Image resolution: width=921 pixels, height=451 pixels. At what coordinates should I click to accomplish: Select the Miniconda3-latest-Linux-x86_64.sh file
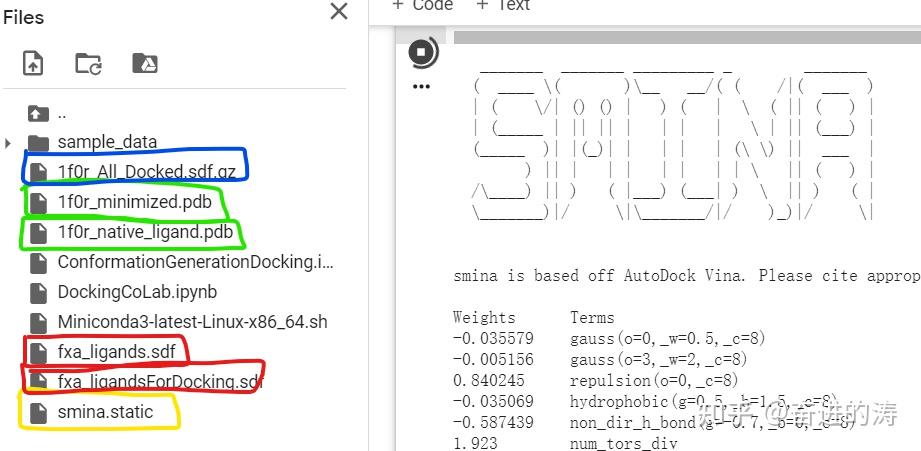point(193,322)
